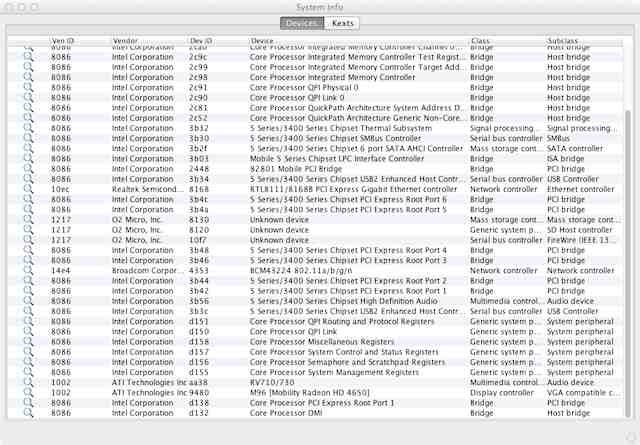The width and height of the screenshot is (640, 445).
Task: Sort by the Vendor column header
Action: click(125, 41)
